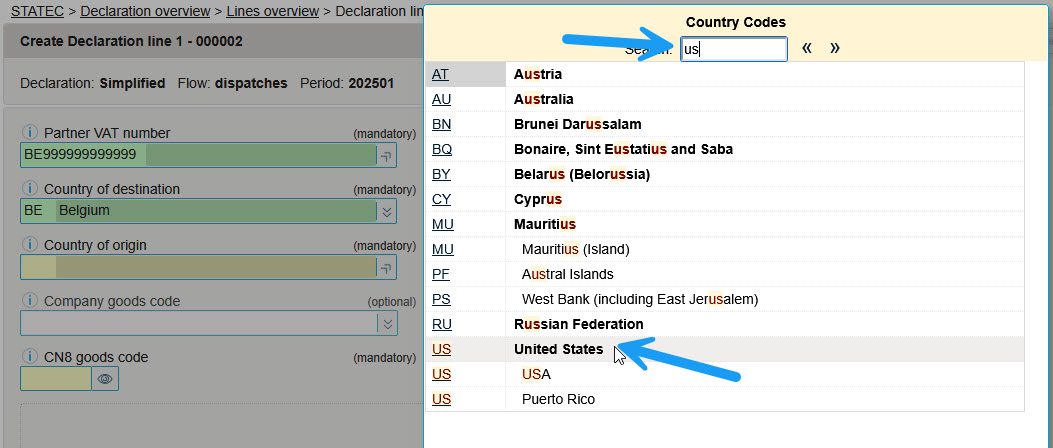Screen dimensions: 1053x448
Task: Click info icon beside Country of destination
Action: 29,189
